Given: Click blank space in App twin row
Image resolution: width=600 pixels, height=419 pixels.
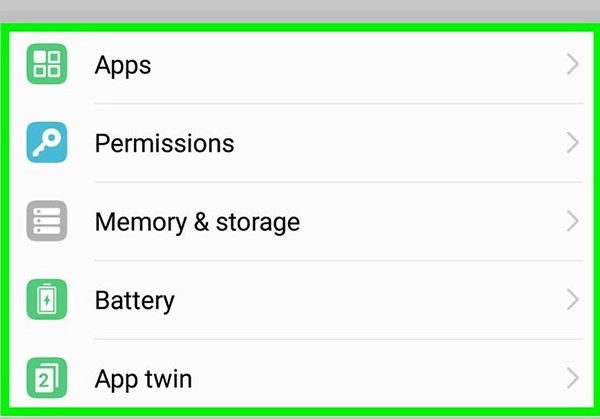Looking at the screenshot, I should click(x=380, y=378).
